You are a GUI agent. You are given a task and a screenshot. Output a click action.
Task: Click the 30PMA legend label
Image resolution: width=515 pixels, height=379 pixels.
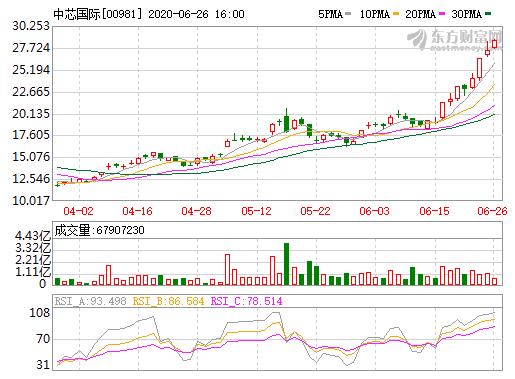click(467, 14)
